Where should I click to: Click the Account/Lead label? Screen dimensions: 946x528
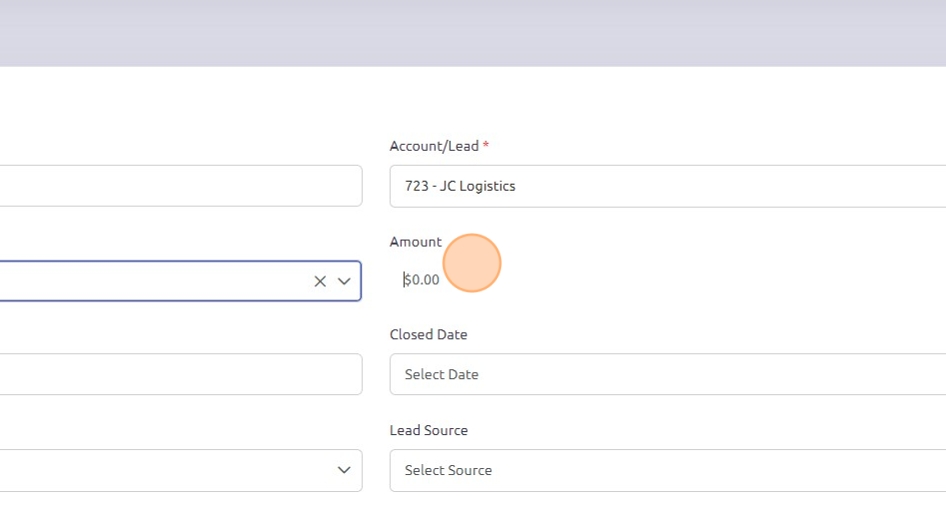(x=434, y=146)
